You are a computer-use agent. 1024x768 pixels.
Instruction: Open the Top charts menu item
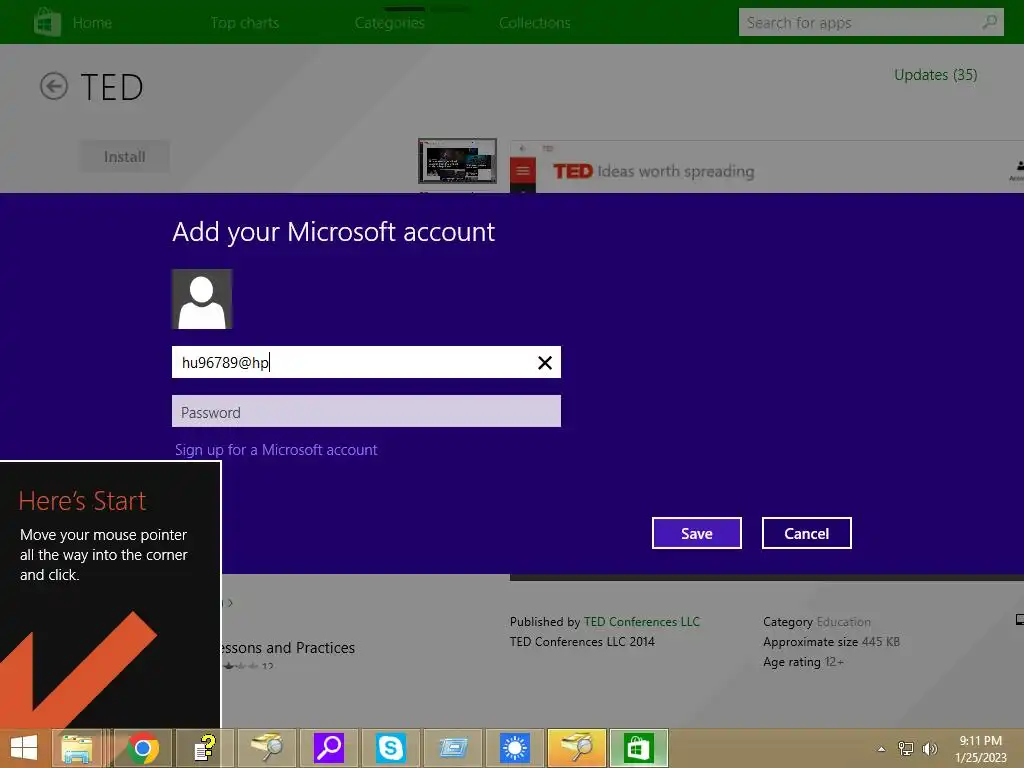pyautogui.click(x=245, y=23)
